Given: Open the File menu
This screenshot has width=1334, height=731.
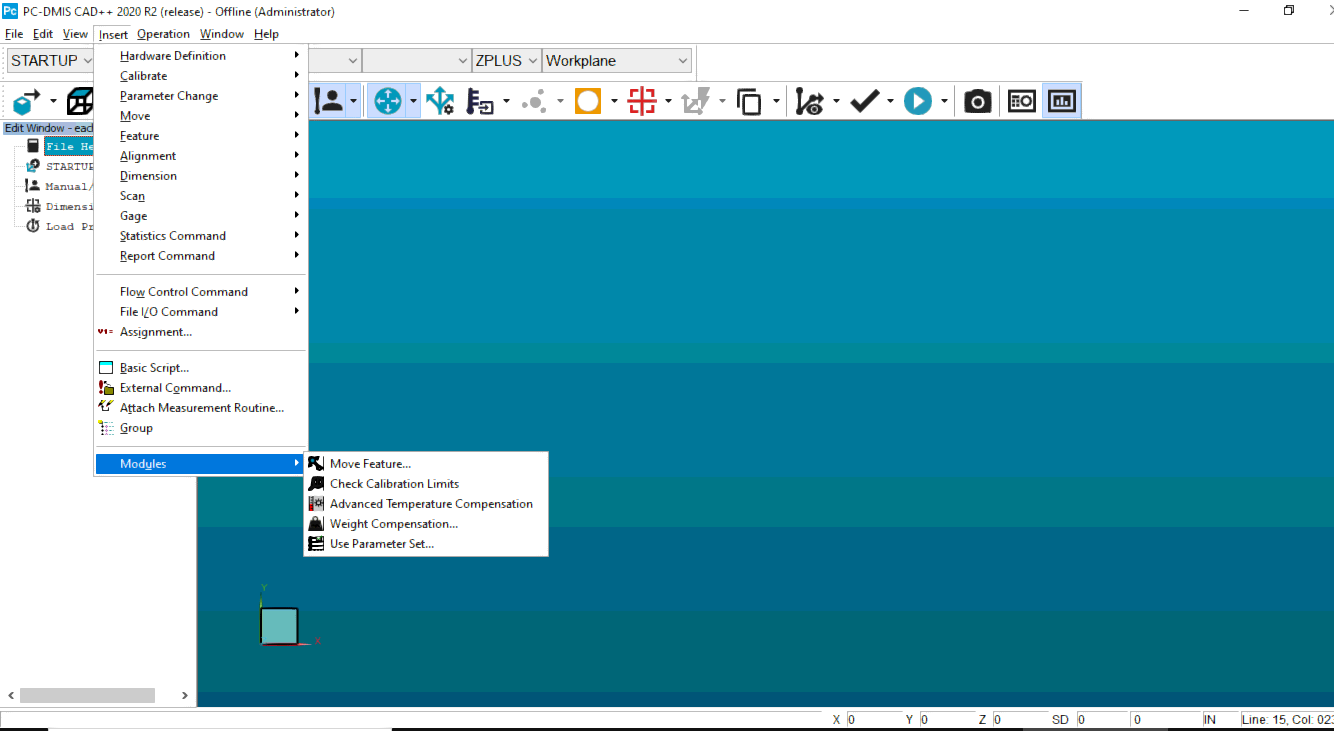Looking at the screenshot, I should pyautogui.click(x=14, y=34).
